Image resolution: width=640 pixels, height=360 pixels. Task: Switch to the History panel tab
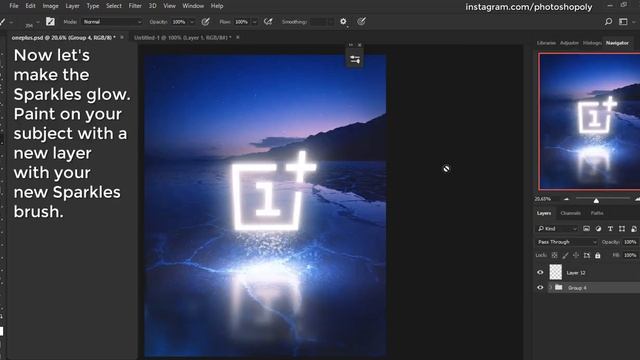pos(592,43)
